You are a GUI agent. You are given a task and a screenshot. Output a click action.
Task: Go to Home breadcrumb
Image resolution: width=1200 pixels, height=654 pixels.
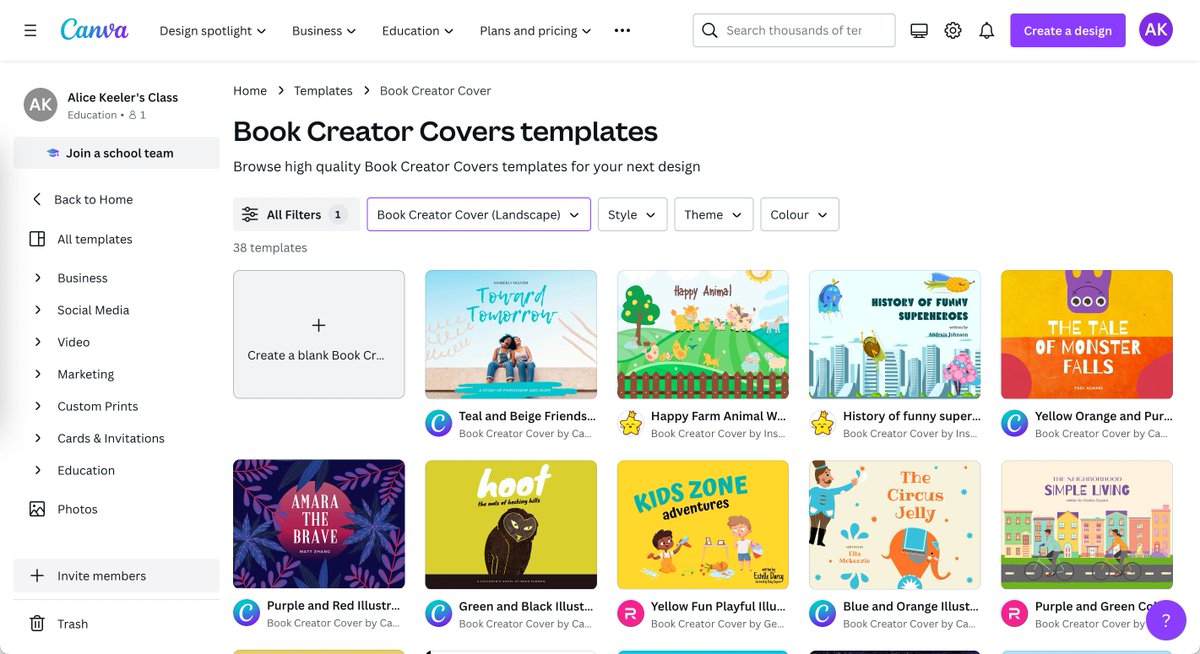[x=250, y=90]
